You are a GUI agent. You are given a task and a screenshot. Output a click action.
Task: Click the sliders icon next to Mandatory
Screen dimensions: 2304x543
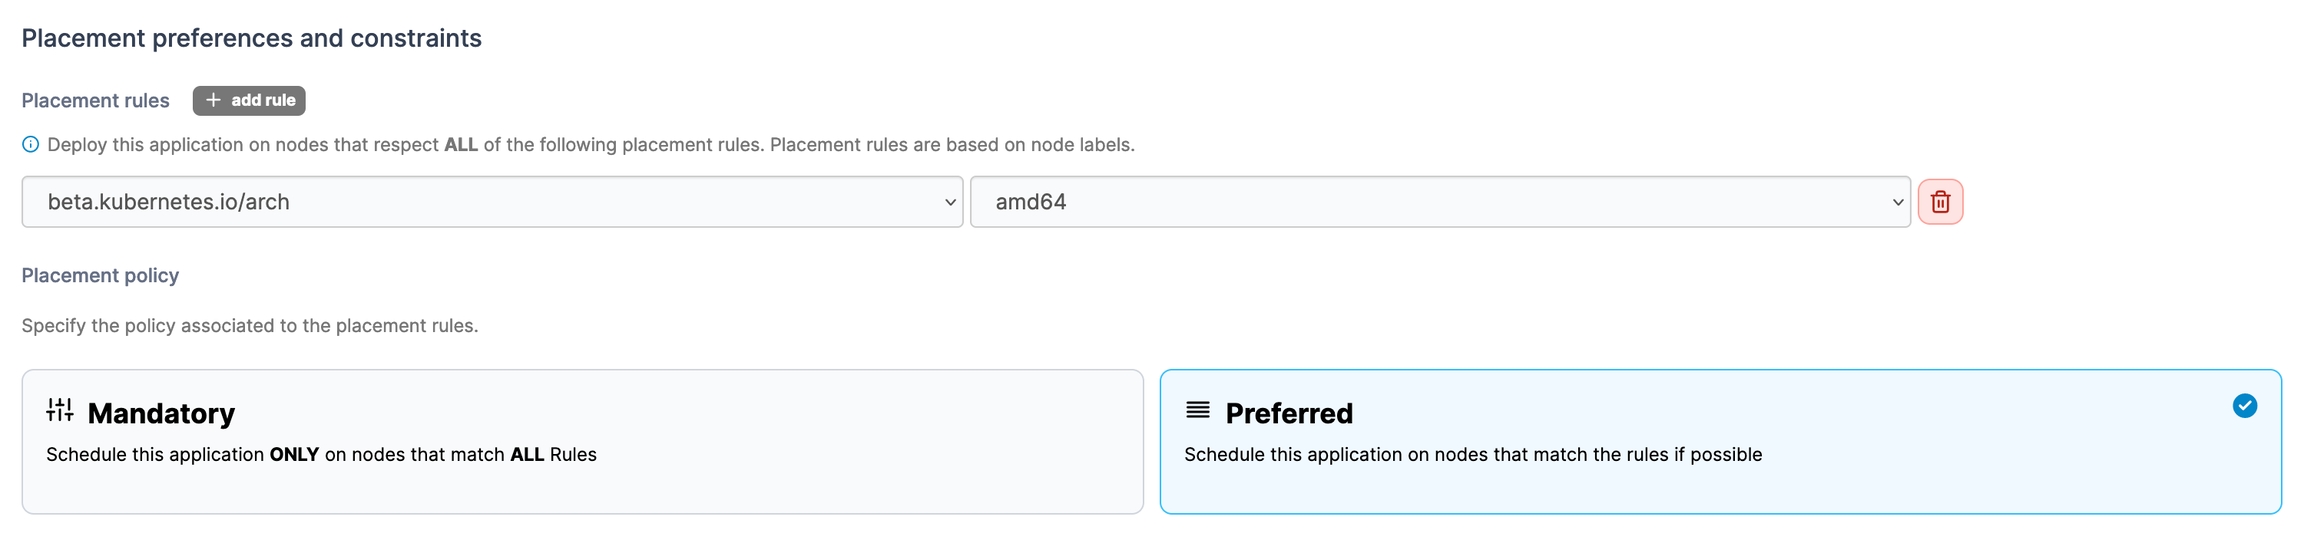pos(60,410)
